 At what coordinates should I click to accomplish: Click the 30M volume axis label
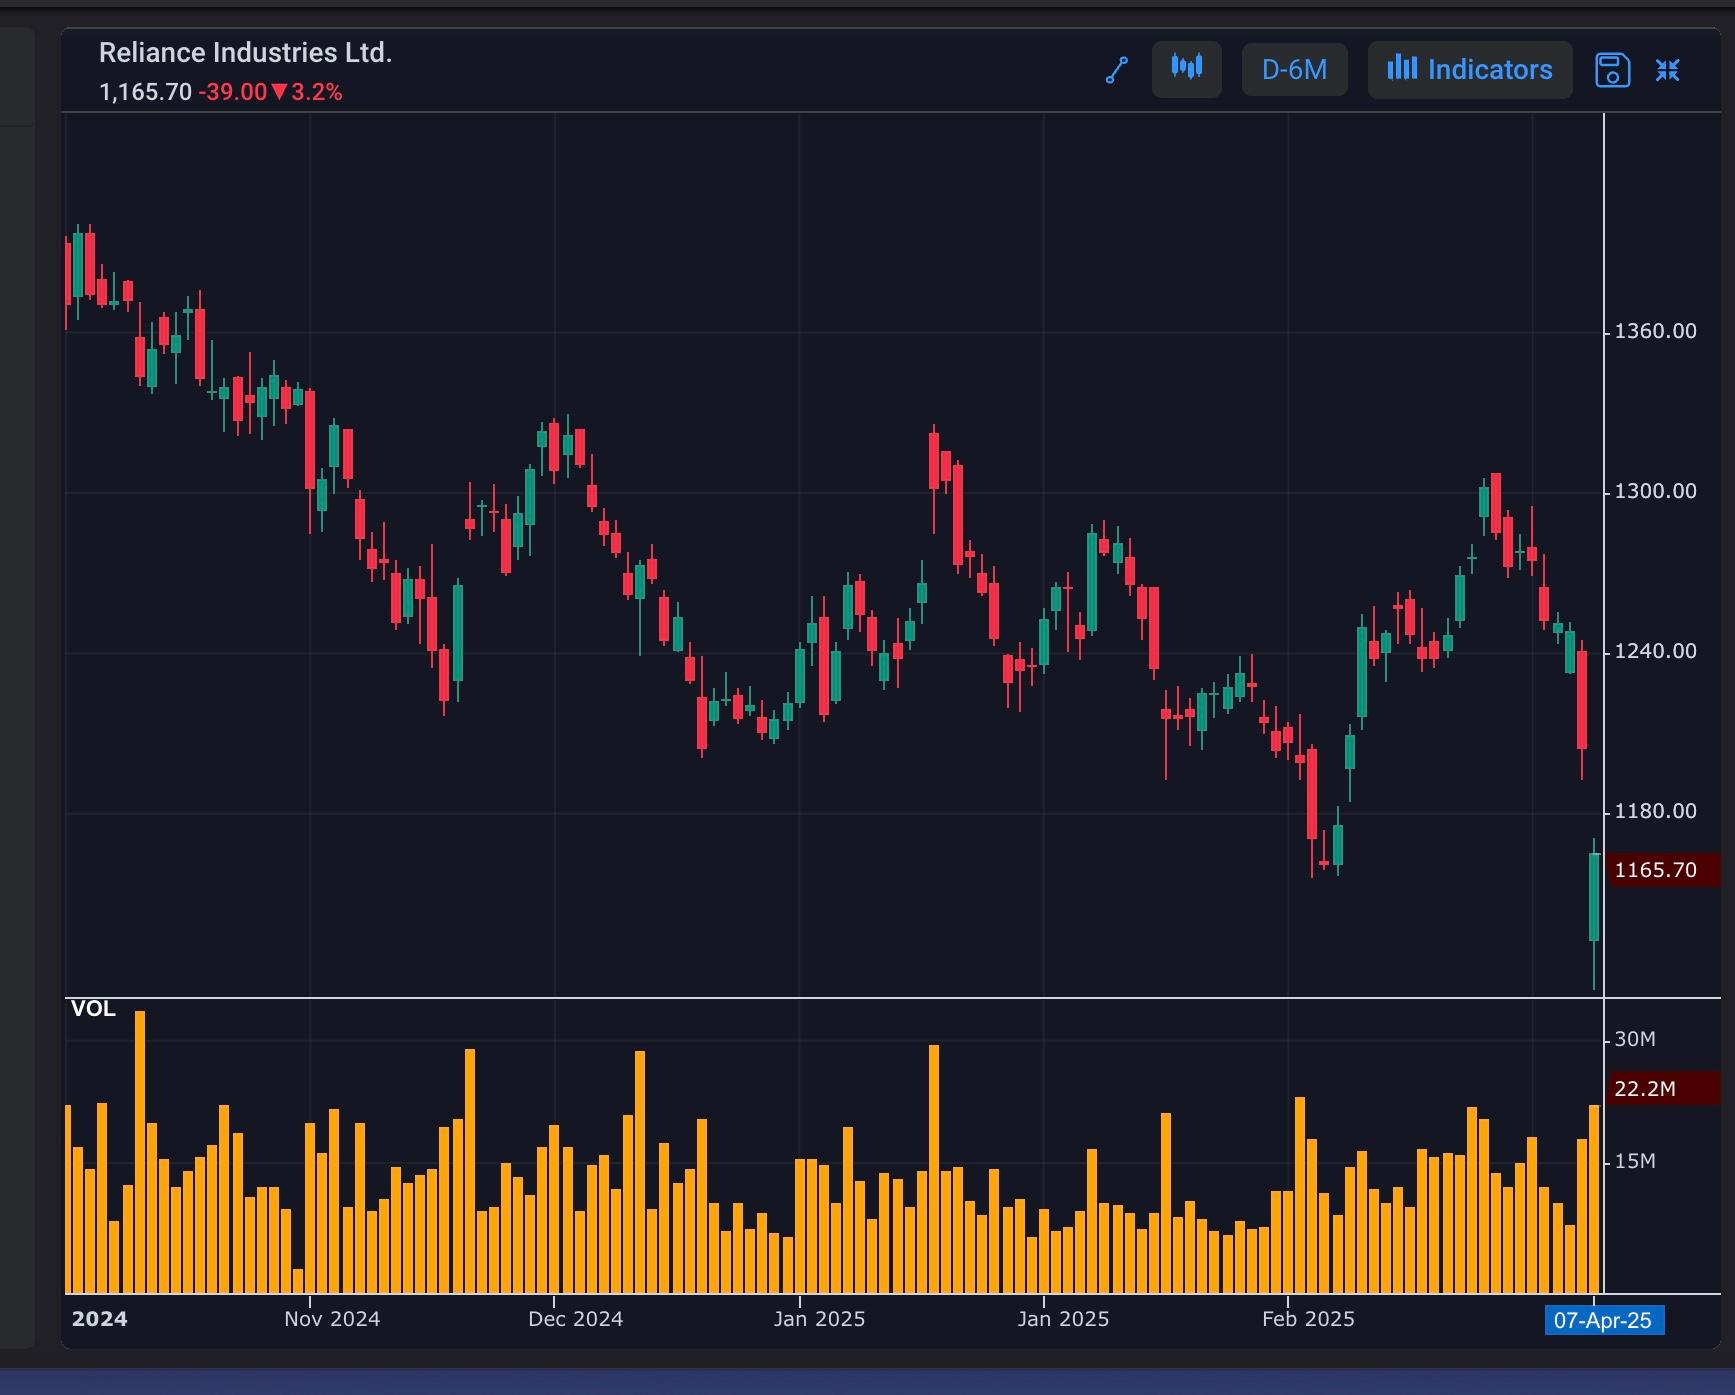(x=1635, y=1039)
